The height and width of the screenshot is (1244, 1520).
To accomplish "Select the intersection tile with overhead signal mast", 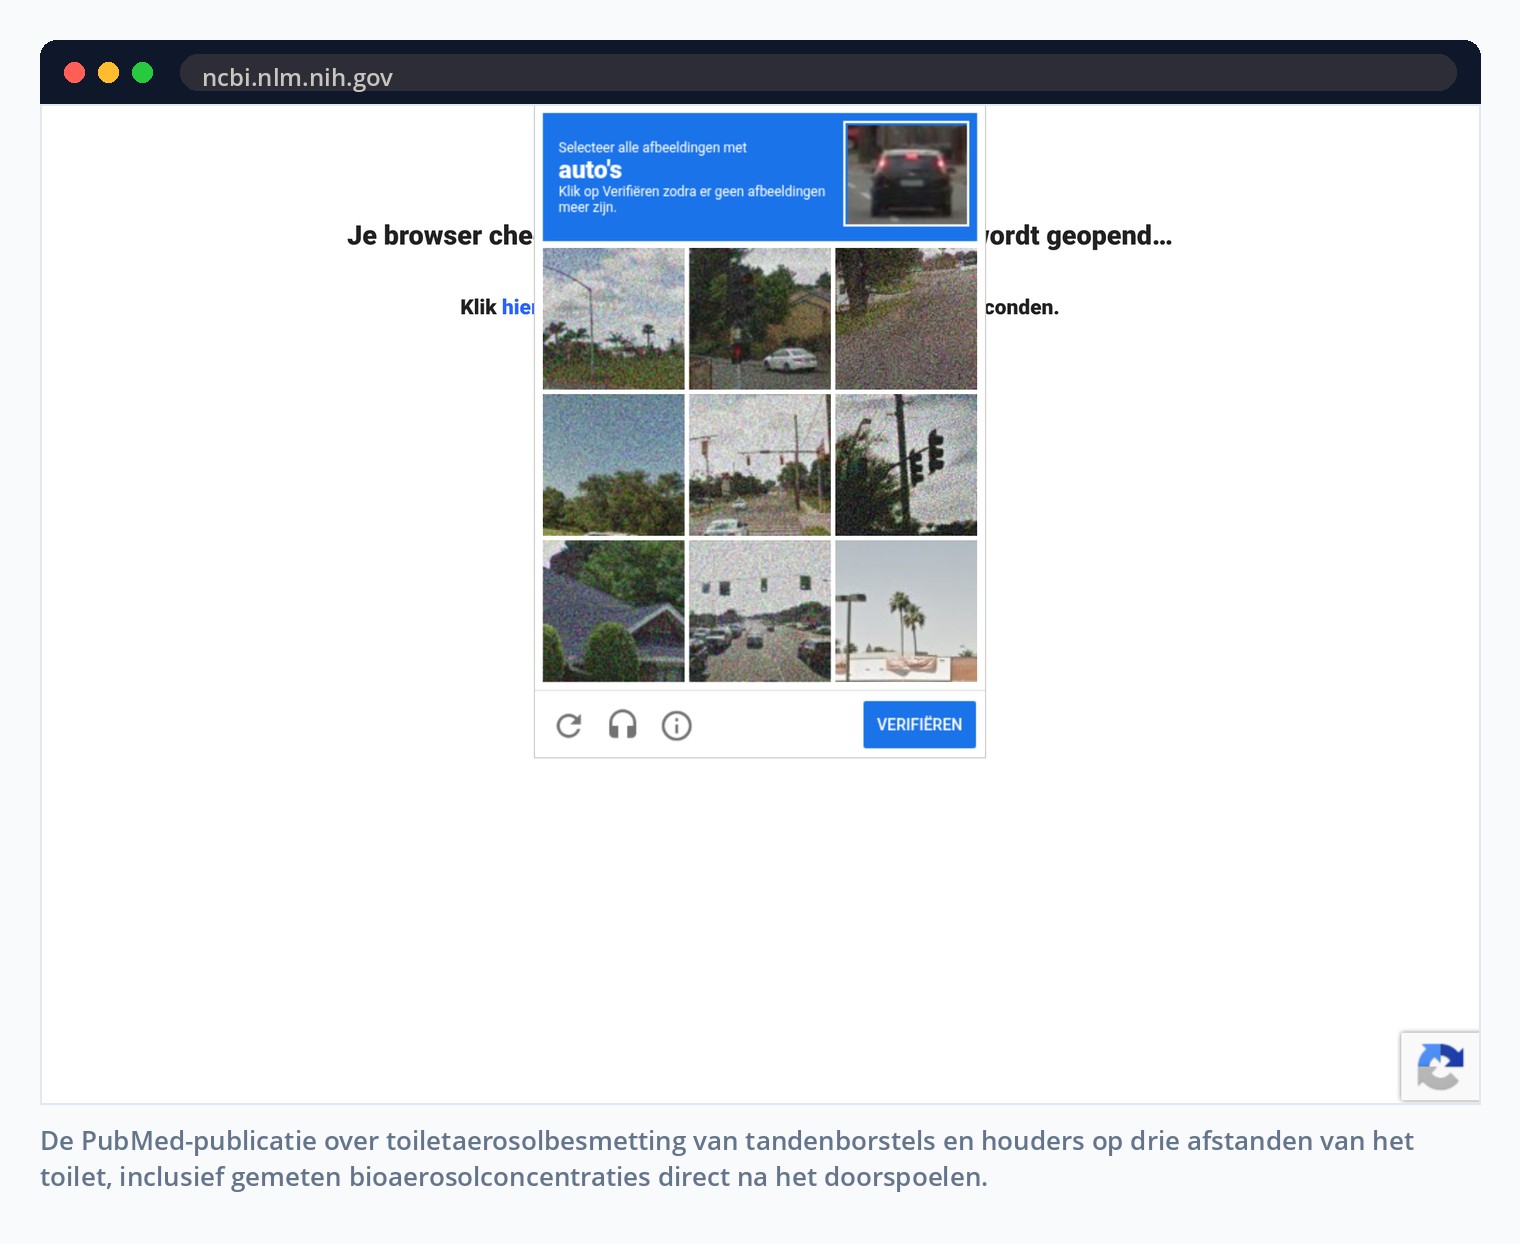I will [x=760, y=465].
